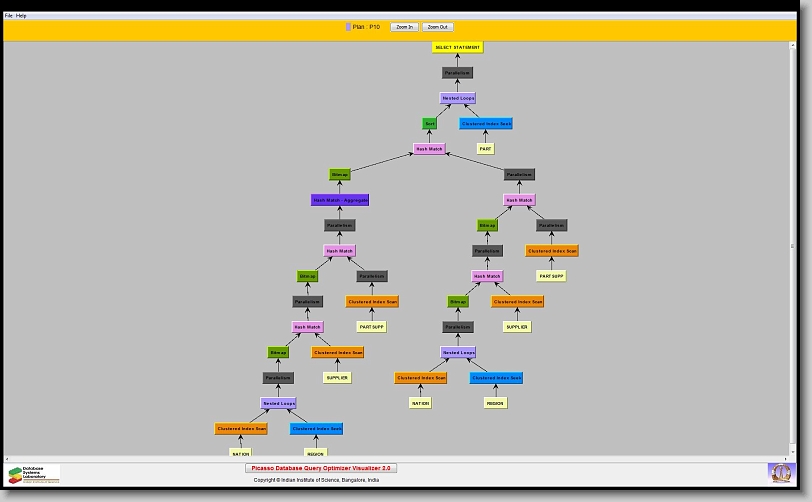Click the Hash Match node directly below Sort
The height and width of the screenshot is (502, 812).
(x=429, y=149)
